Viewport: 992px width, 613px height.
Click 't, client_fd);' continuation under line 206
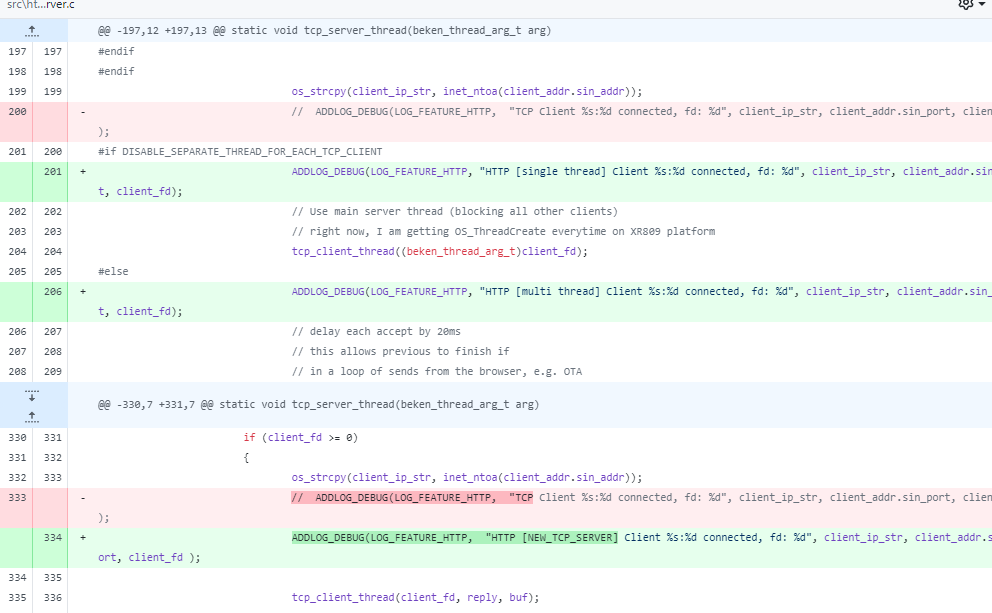tap(140, 311)
